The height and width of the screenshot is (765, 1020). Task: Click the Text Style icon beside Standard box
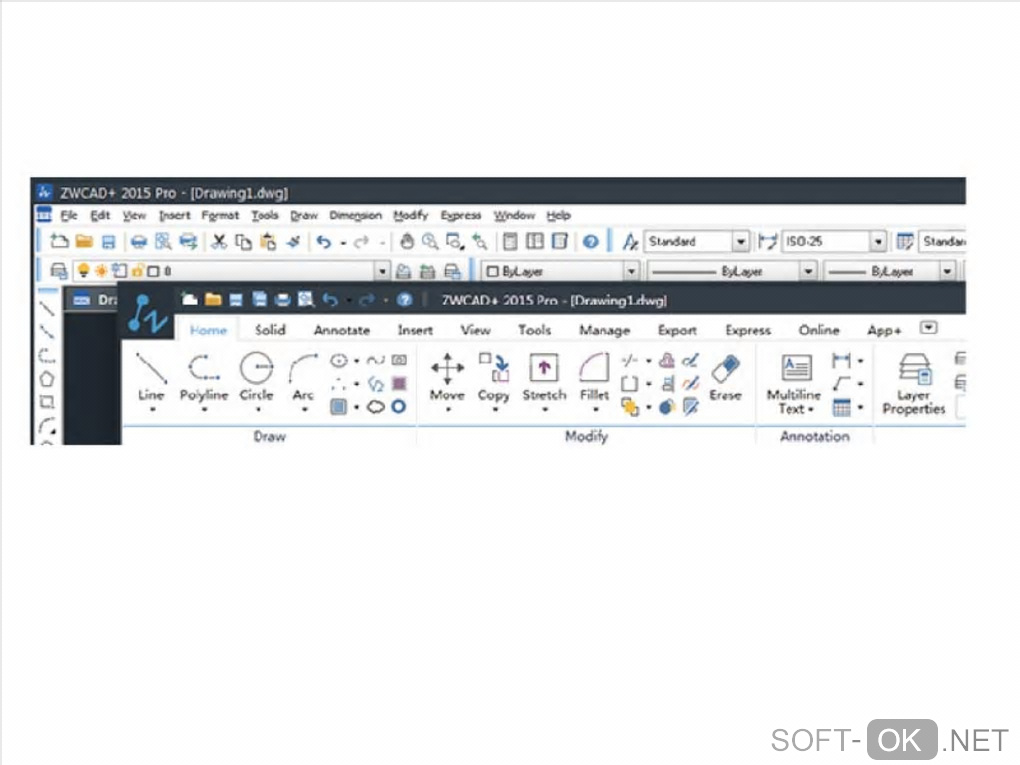tap(630, 241)
